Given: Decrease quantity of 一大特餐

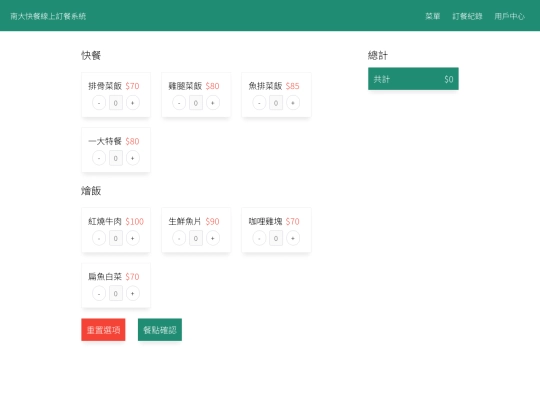Looking at the screenshot, I should (x=99, y=158).
